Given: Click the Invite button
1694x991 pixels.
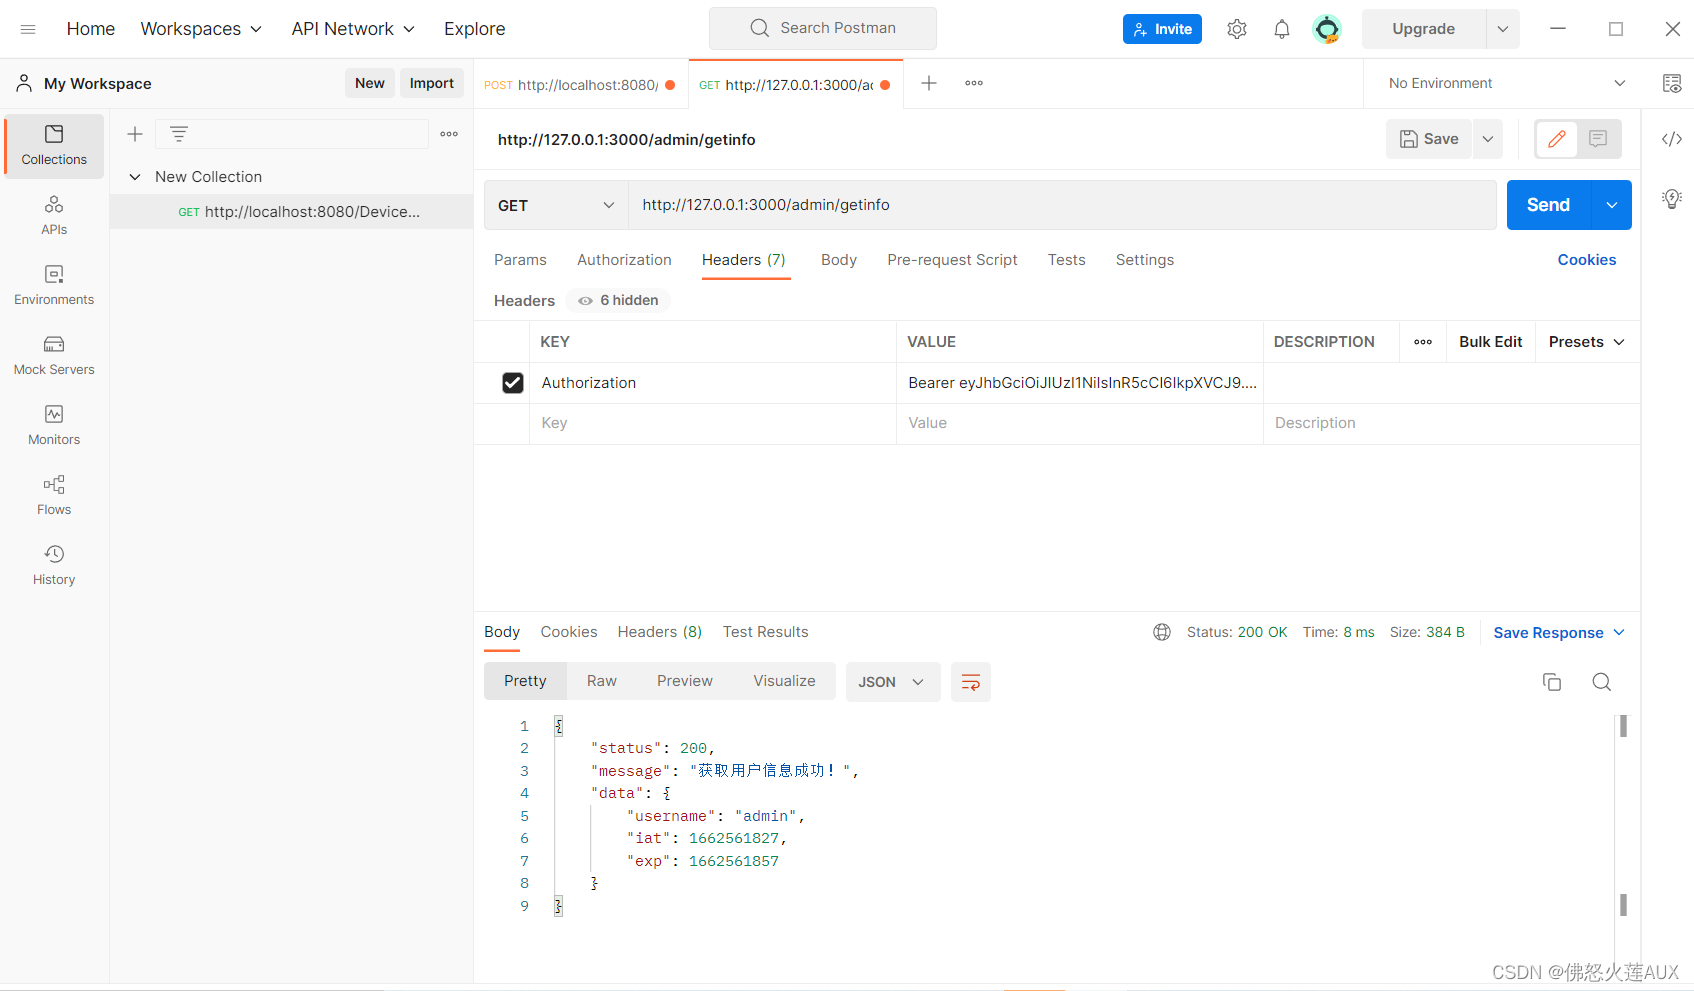Looking at the screenshot, I should (x=1162, y=29).
